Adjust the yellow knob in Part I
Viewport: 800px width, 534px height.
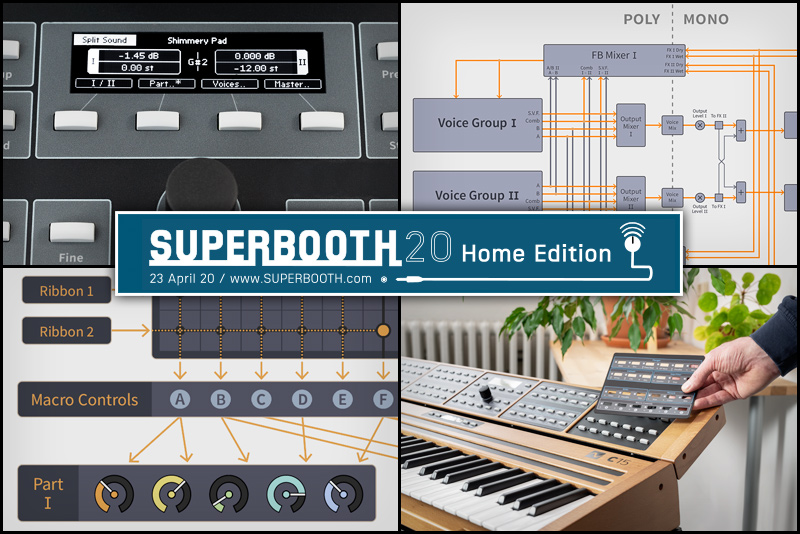(171, 494)
